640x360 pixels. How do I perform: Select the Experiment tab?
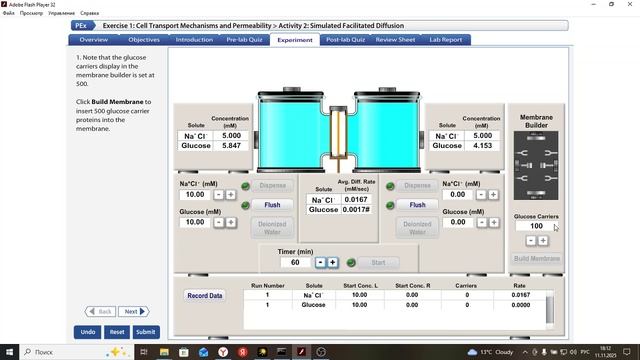(x=295, y=40)
